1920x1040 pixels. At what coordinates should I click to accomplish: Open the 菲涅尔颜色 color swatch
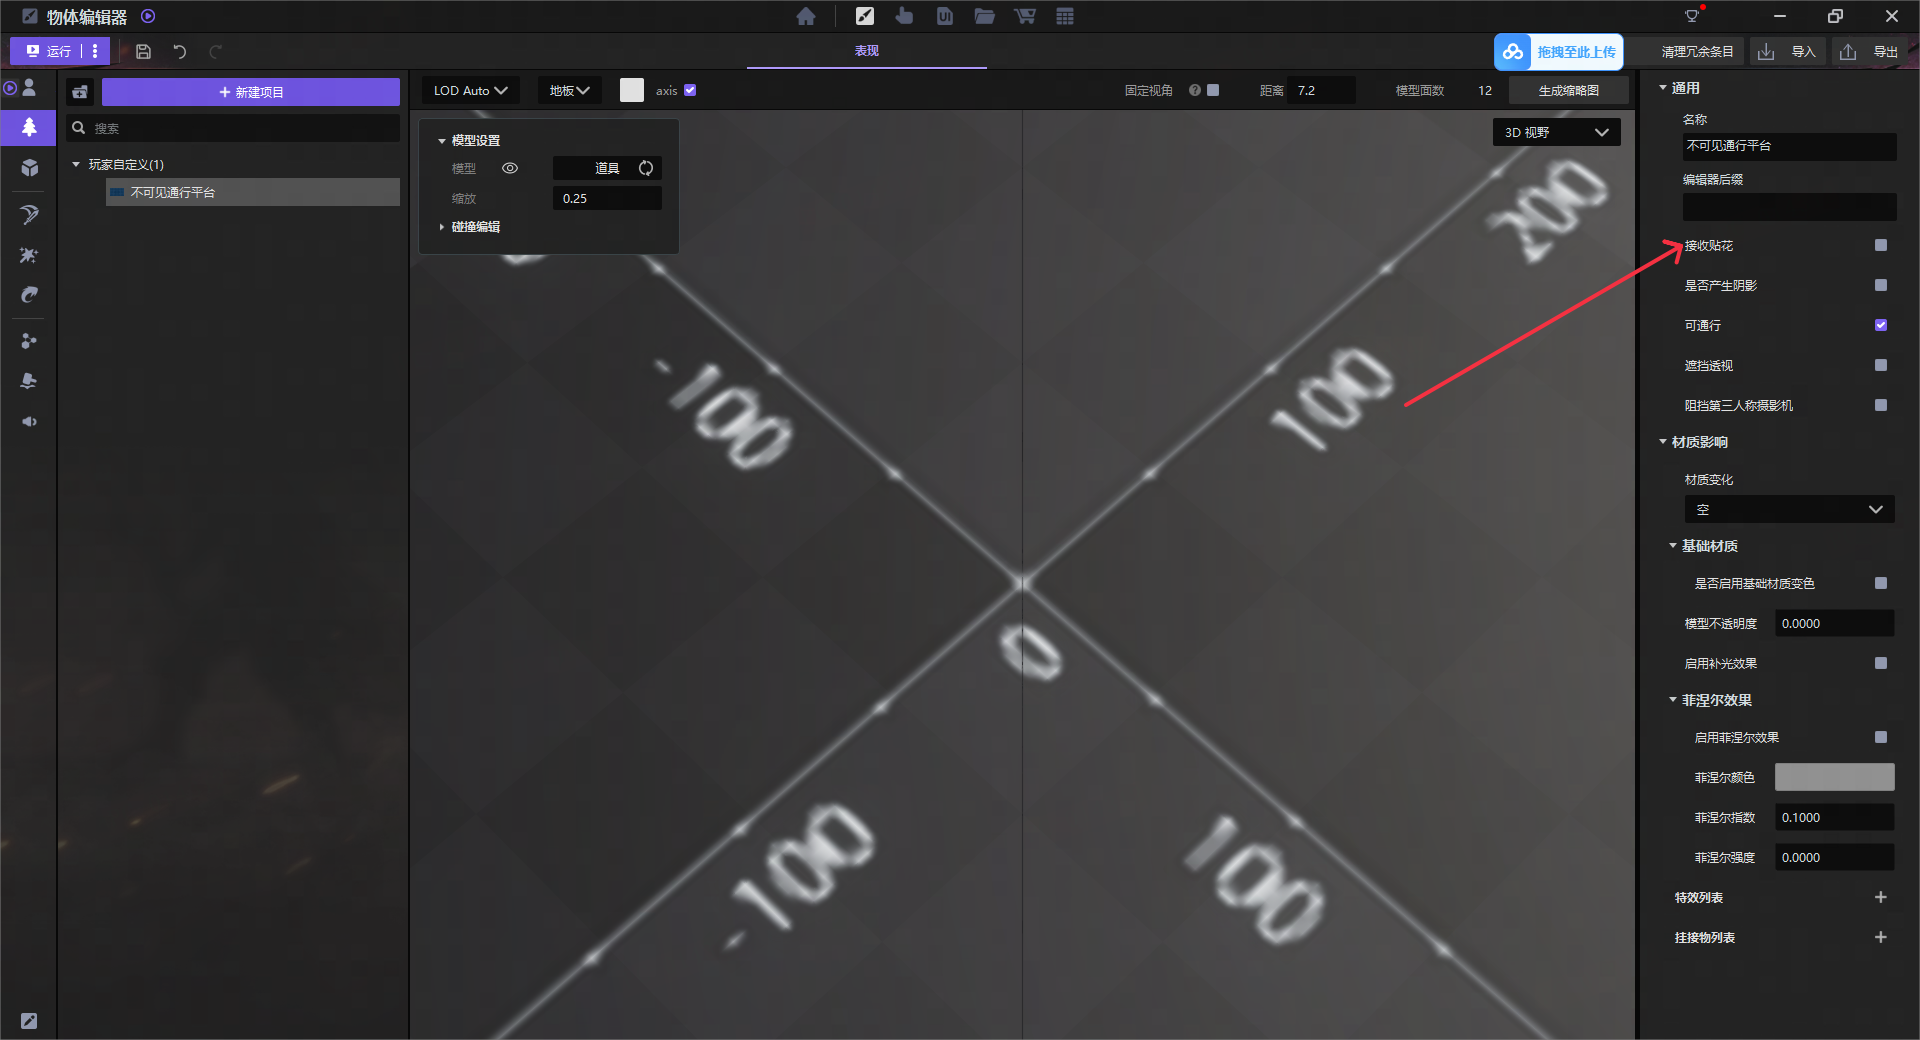(1834, 777)
